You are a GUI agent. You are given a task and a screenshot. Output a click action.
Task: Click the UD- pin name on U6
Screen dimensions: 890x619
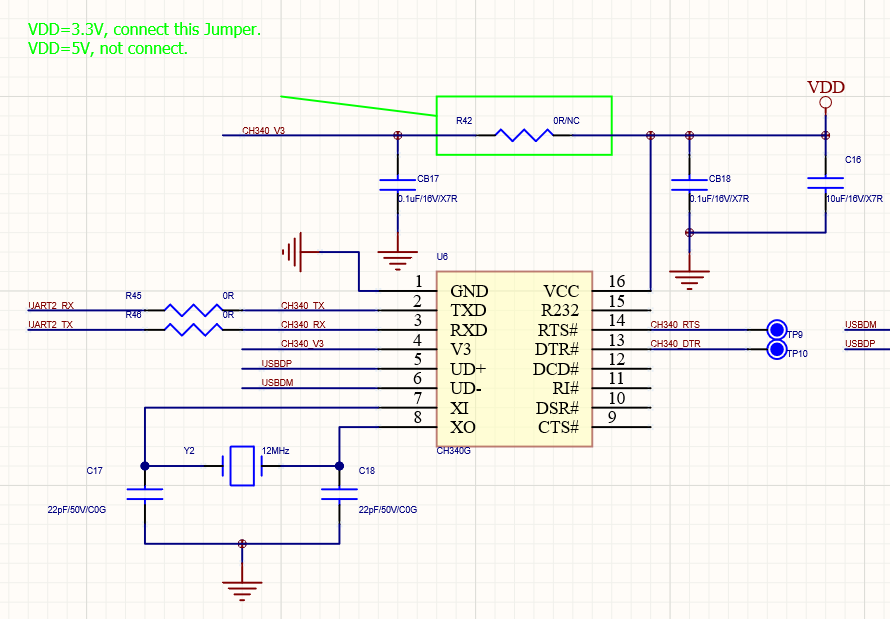pos(466,388)
